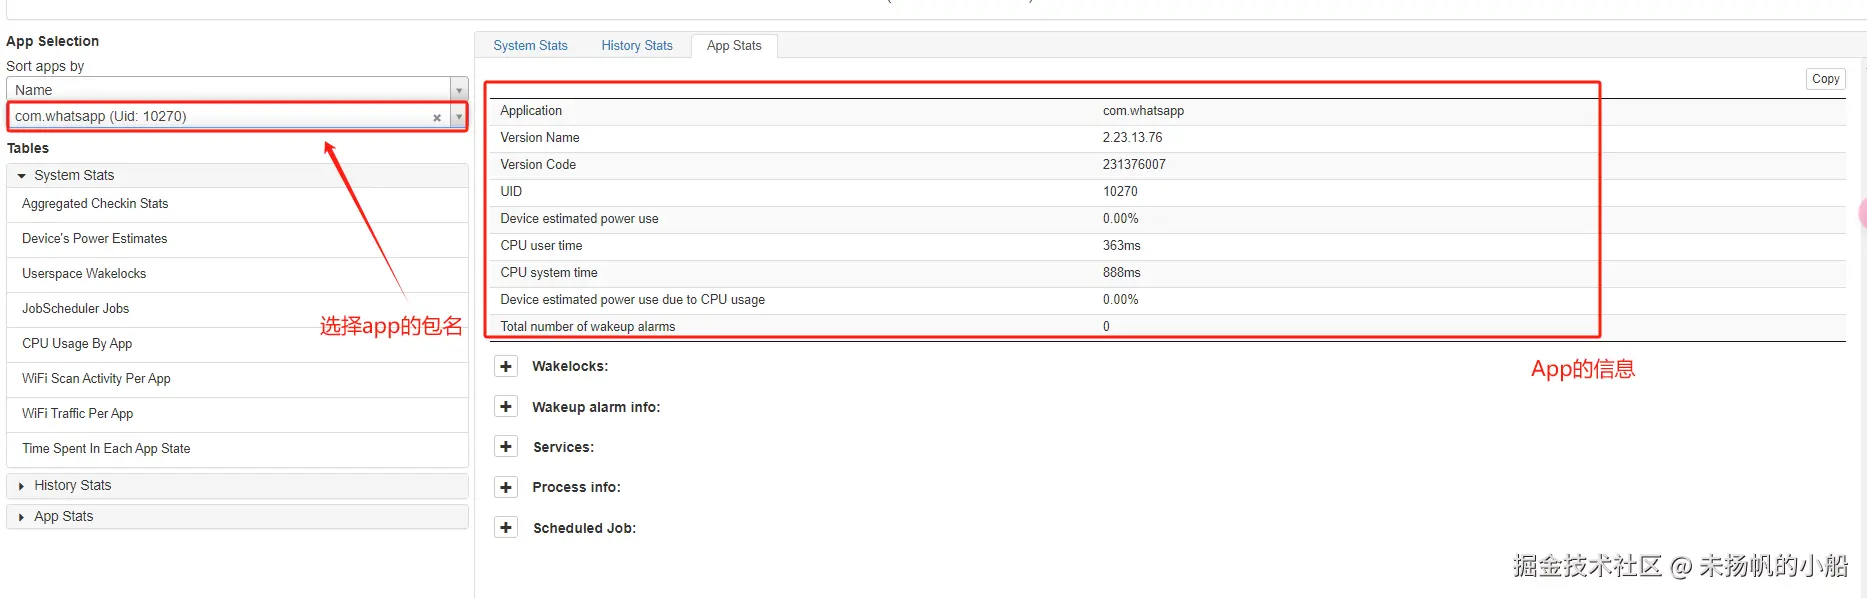Click the Wakelocks: section label
The height and width of the screenshot is (598, 1867).
(570, 366)
